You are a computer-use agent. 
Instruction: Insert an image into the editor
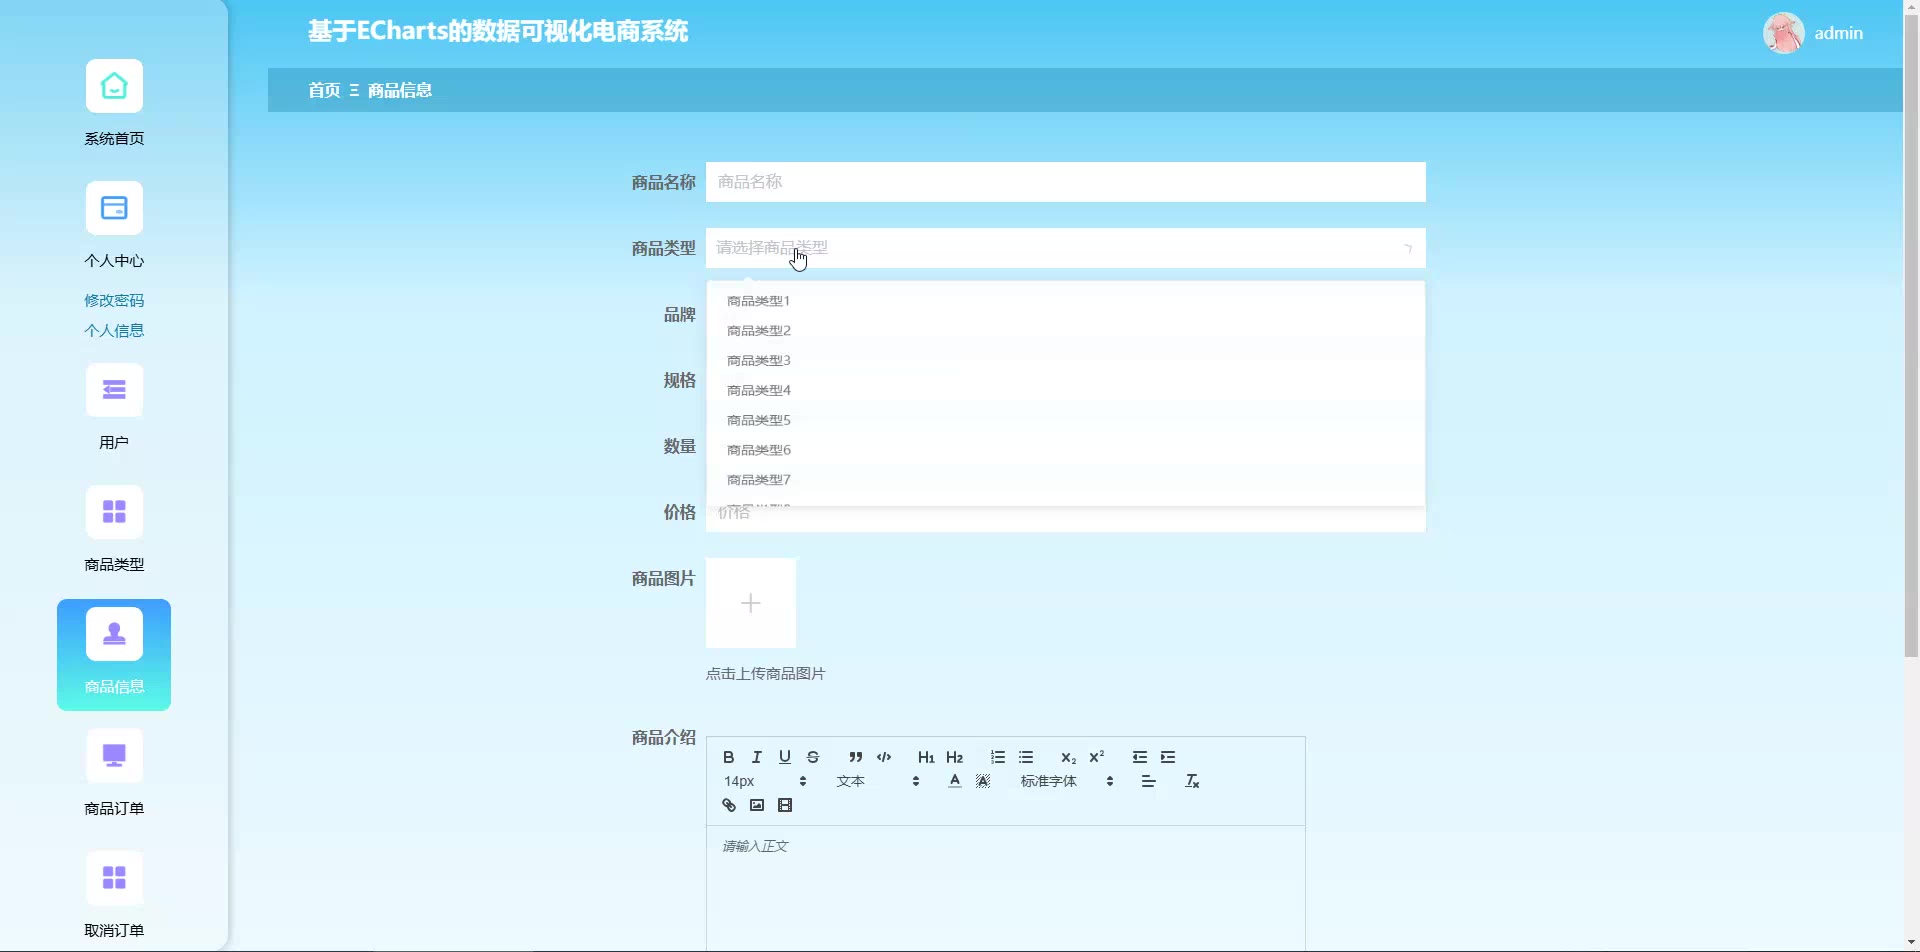757,805
